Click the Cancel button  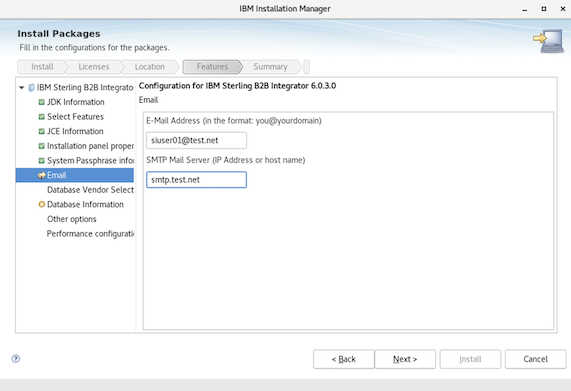pyautogui.click(x=535, y=359)
